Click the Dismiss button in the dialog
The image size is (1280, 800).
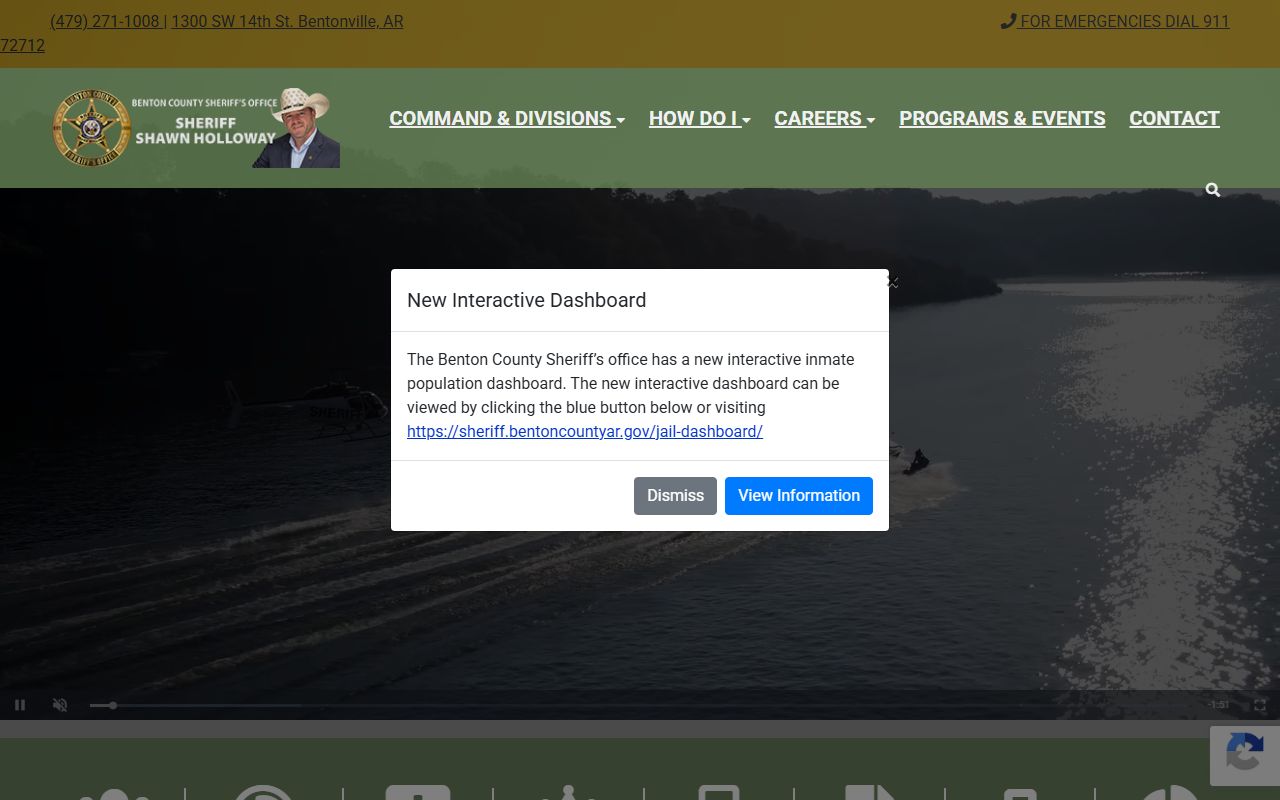[x=675, y=496]
